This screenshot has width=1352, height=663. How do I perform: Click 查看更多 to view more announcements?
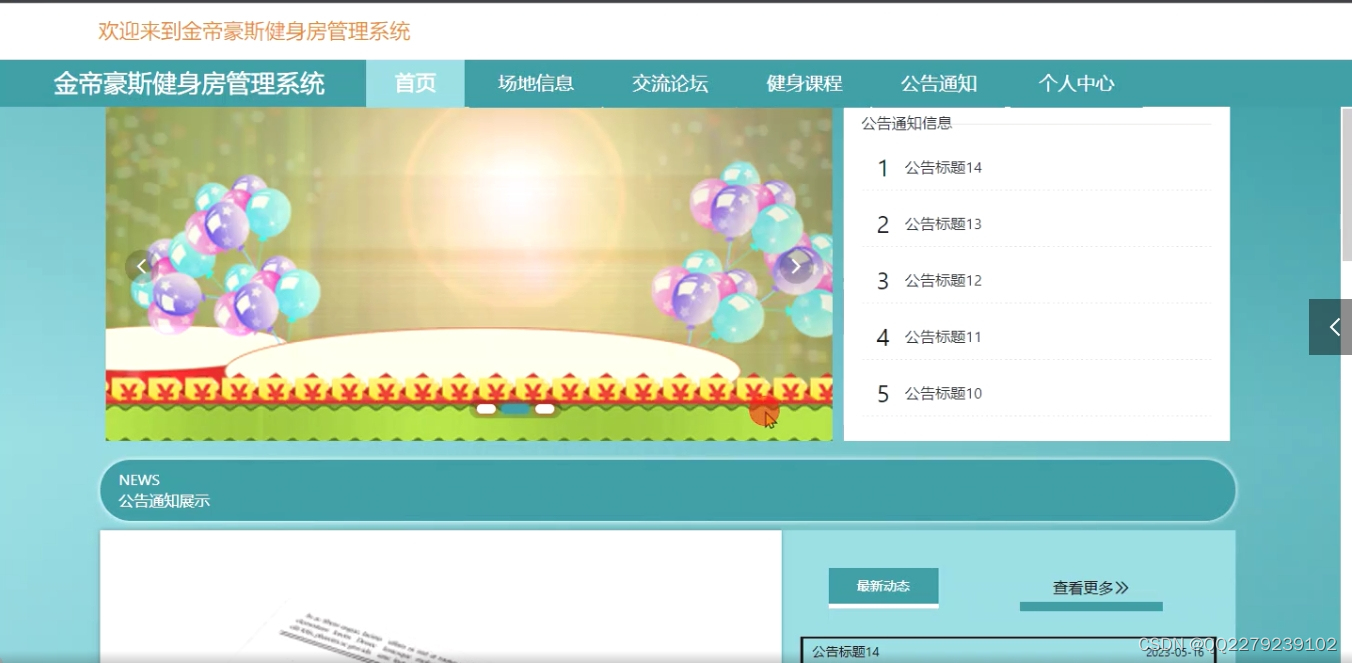point(1091,589)
